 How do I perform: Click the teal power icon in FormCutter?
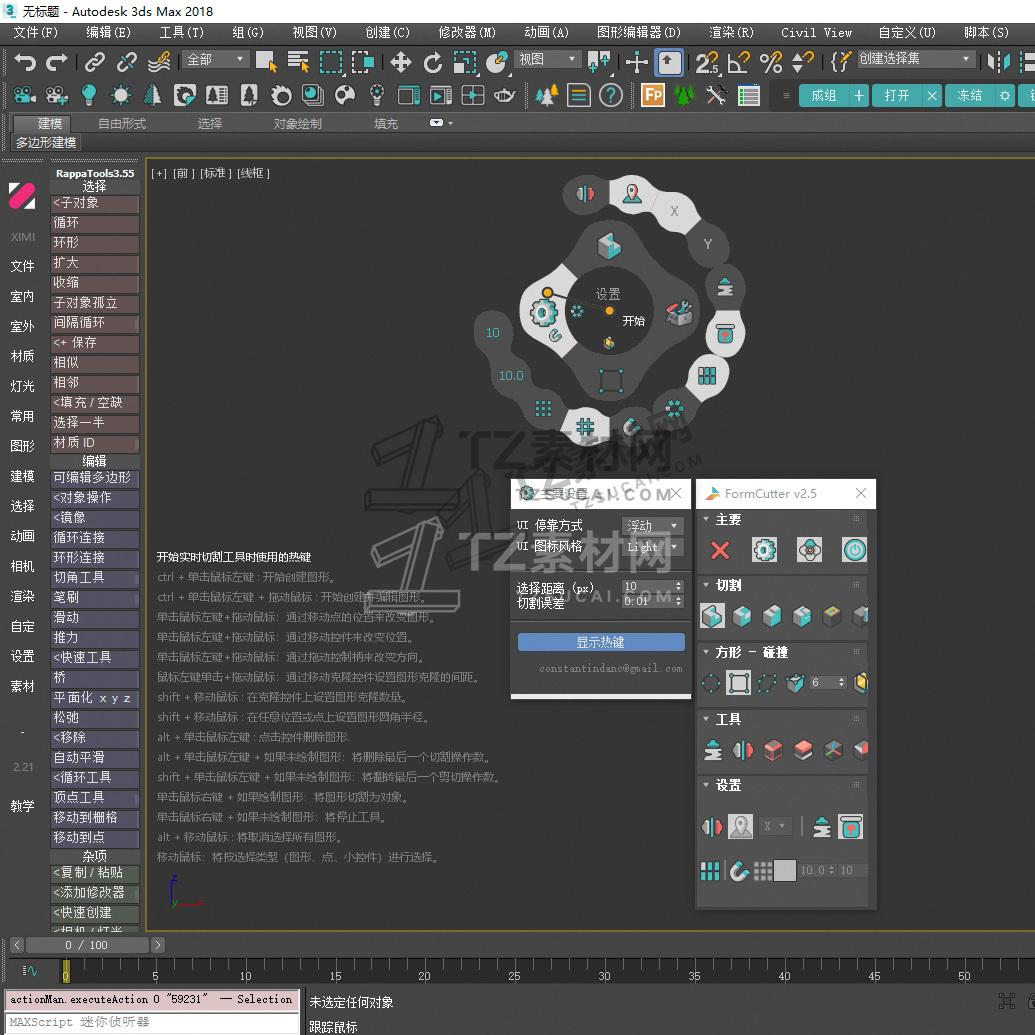coord(854,550)
